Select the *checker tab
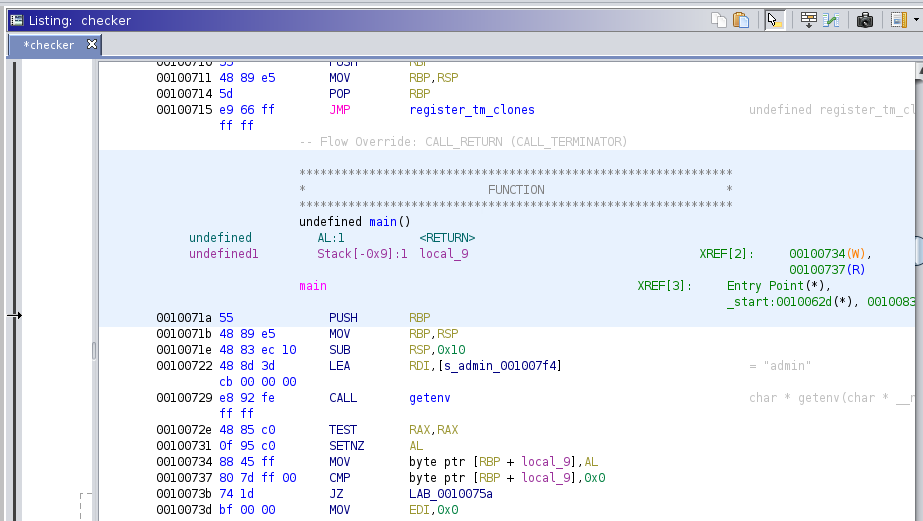 click(x=49, y=45)
